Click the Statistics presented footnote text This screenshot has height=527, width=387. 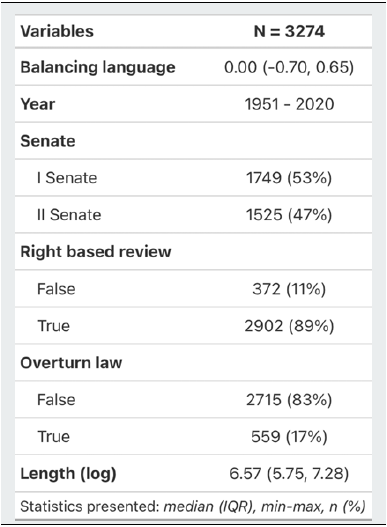click(193, 506)
